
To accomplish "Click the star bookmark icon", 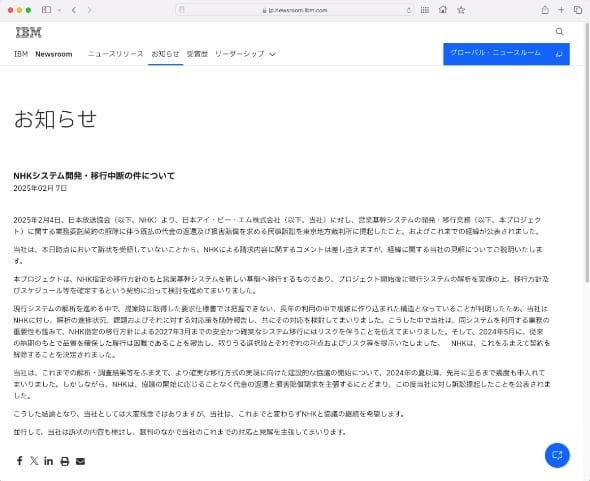I will click(x=461, y=10).
